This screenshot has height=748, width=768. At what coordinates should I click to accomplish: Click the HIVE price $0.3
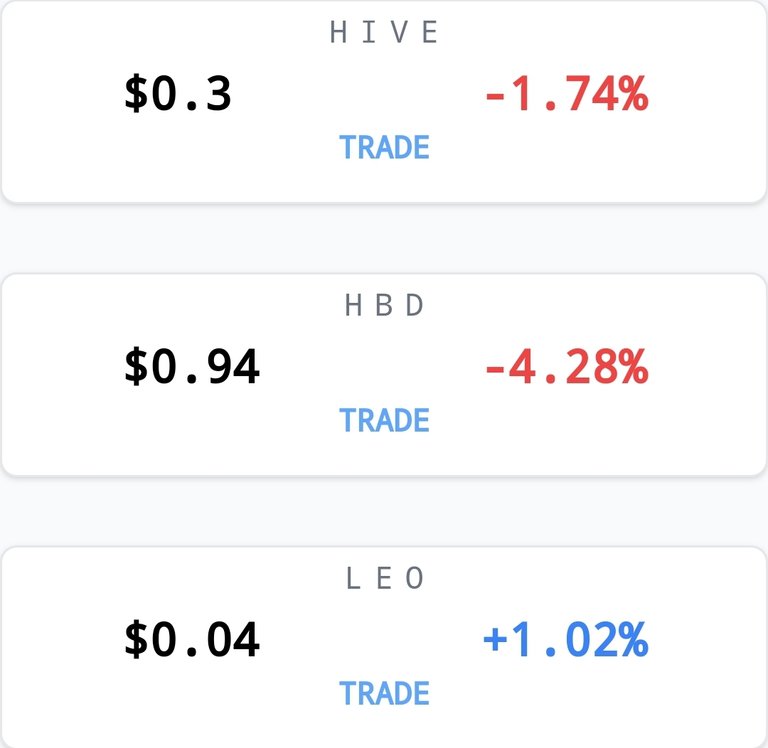(178, 93)
